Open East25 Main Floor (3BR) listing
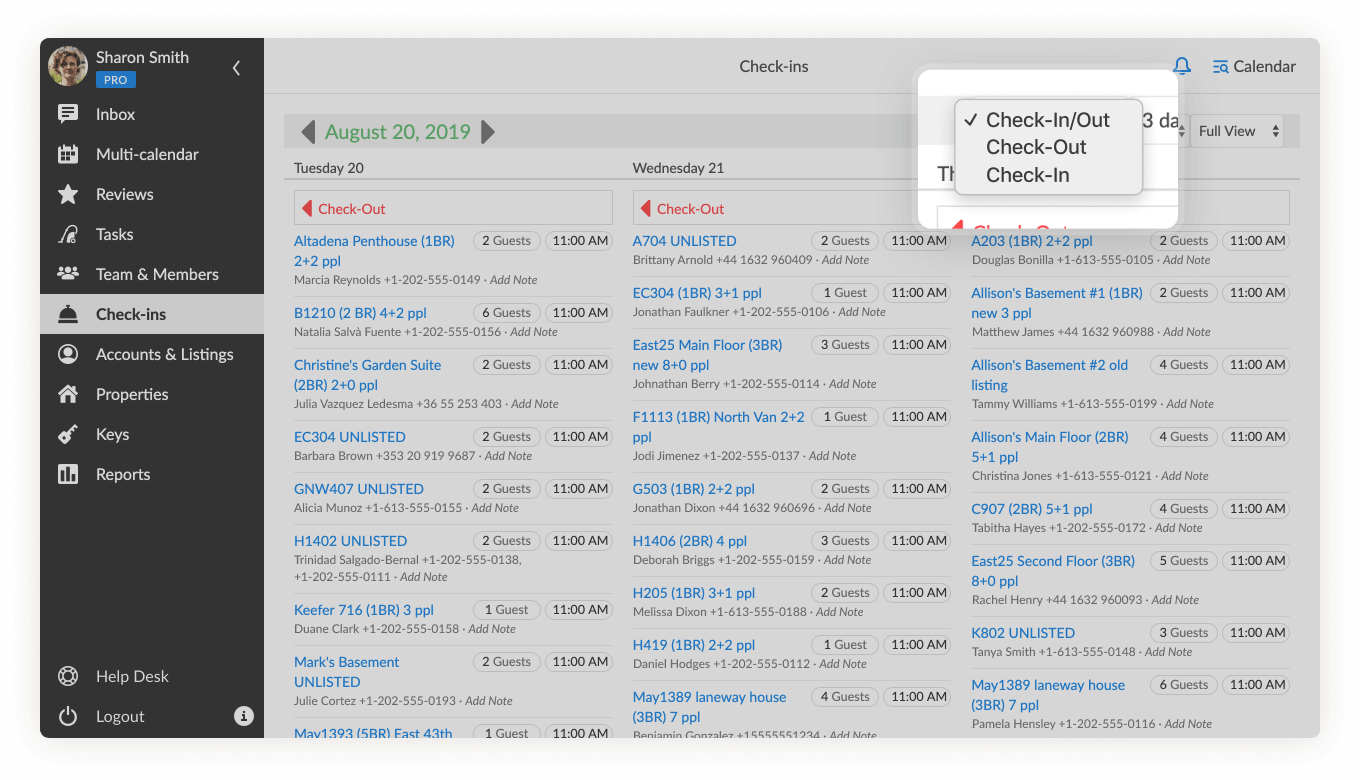 pyautogui.click(x=707, y=355)
